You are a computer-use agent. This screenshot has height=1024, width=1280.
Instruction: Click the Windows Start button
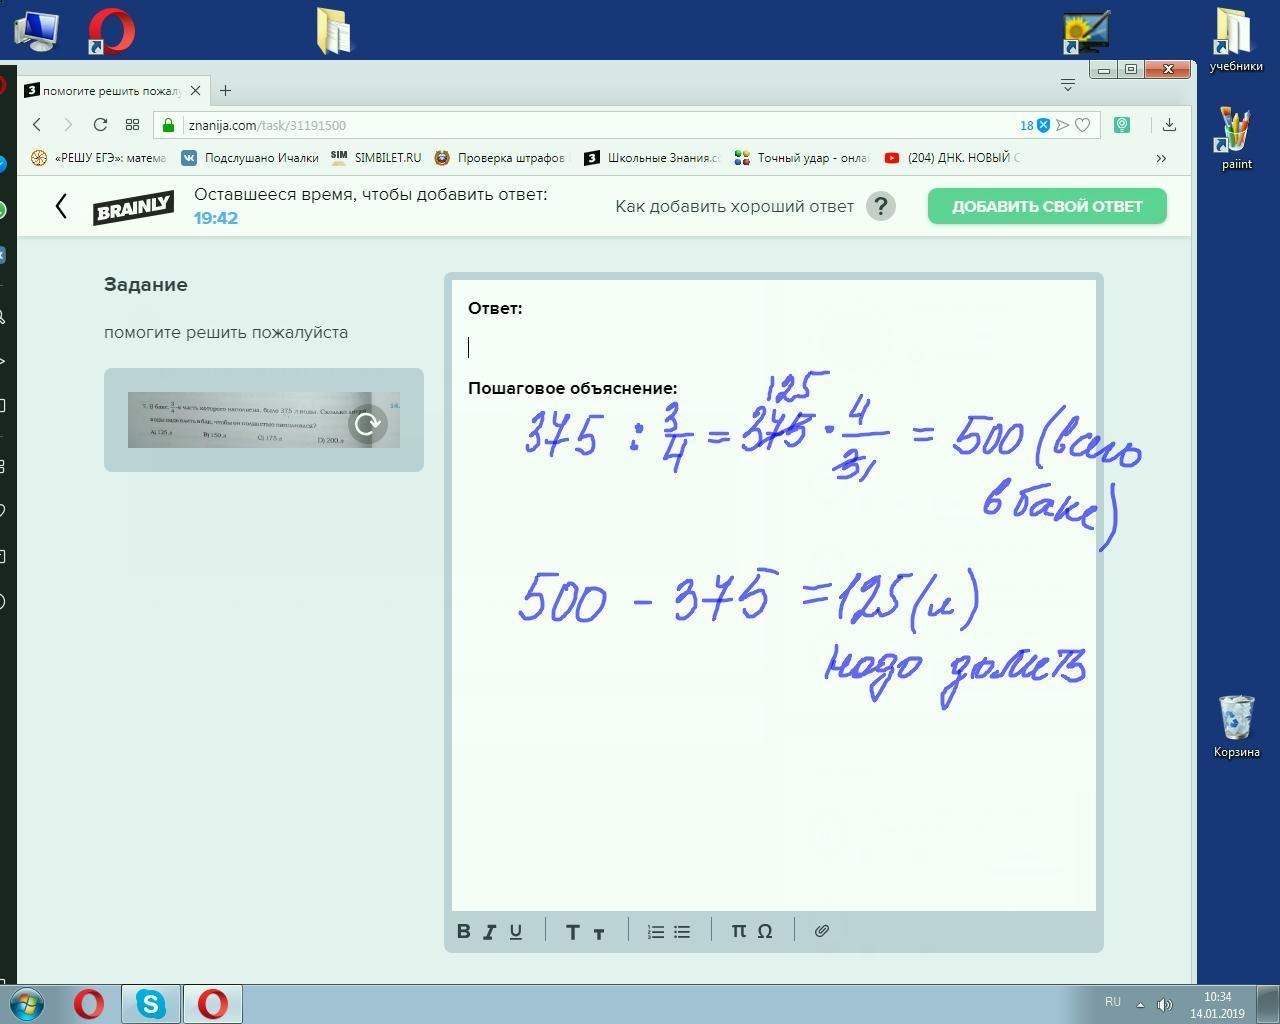click(x=27, y=1003)
